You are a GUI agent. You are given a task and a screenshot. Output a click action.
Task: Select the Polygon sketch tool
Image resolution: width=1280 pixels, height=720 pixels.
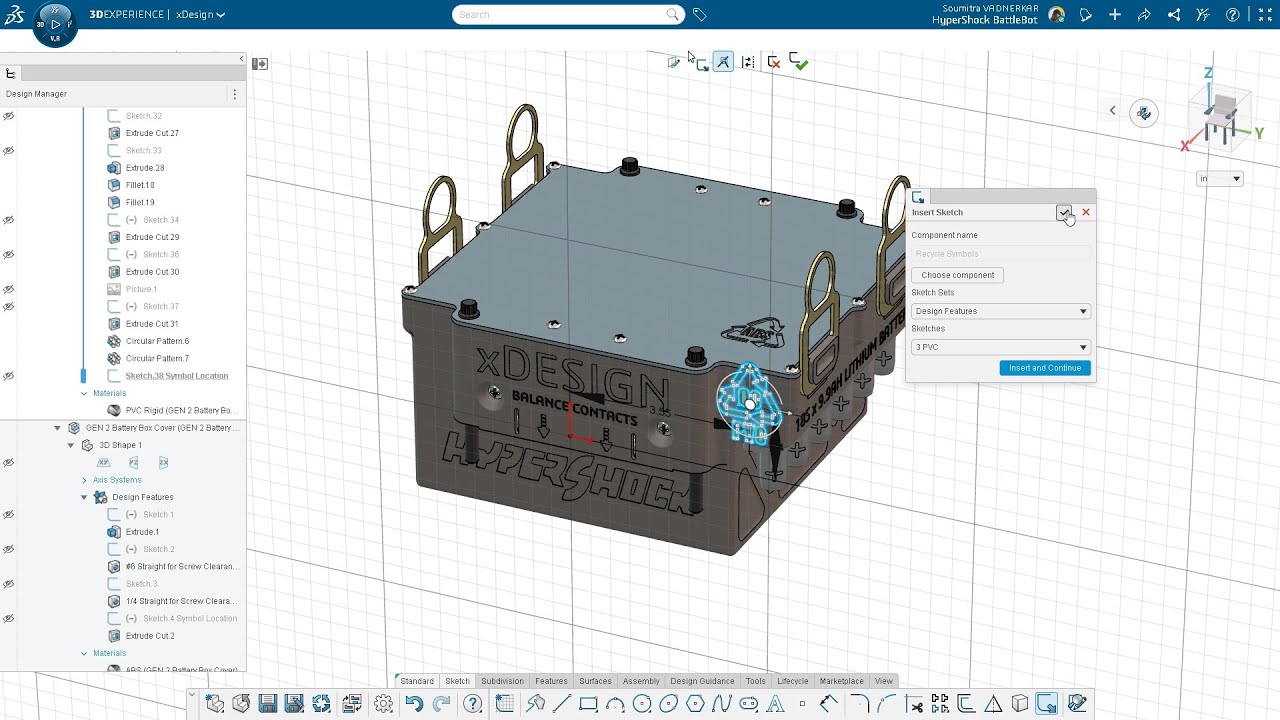point(696,704)
